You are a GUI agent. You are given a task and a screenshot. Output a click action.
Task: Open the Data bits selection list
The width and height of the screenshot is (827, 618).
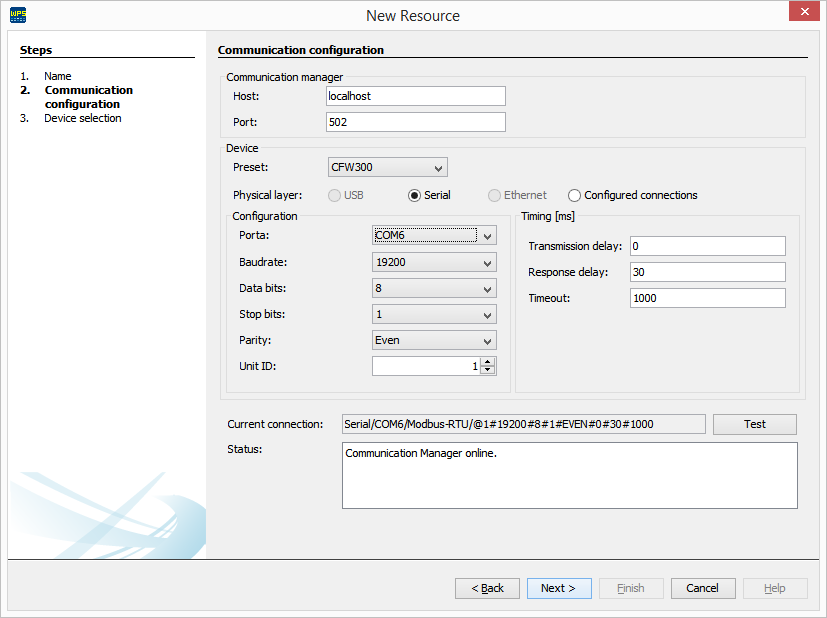coord(487,288)
